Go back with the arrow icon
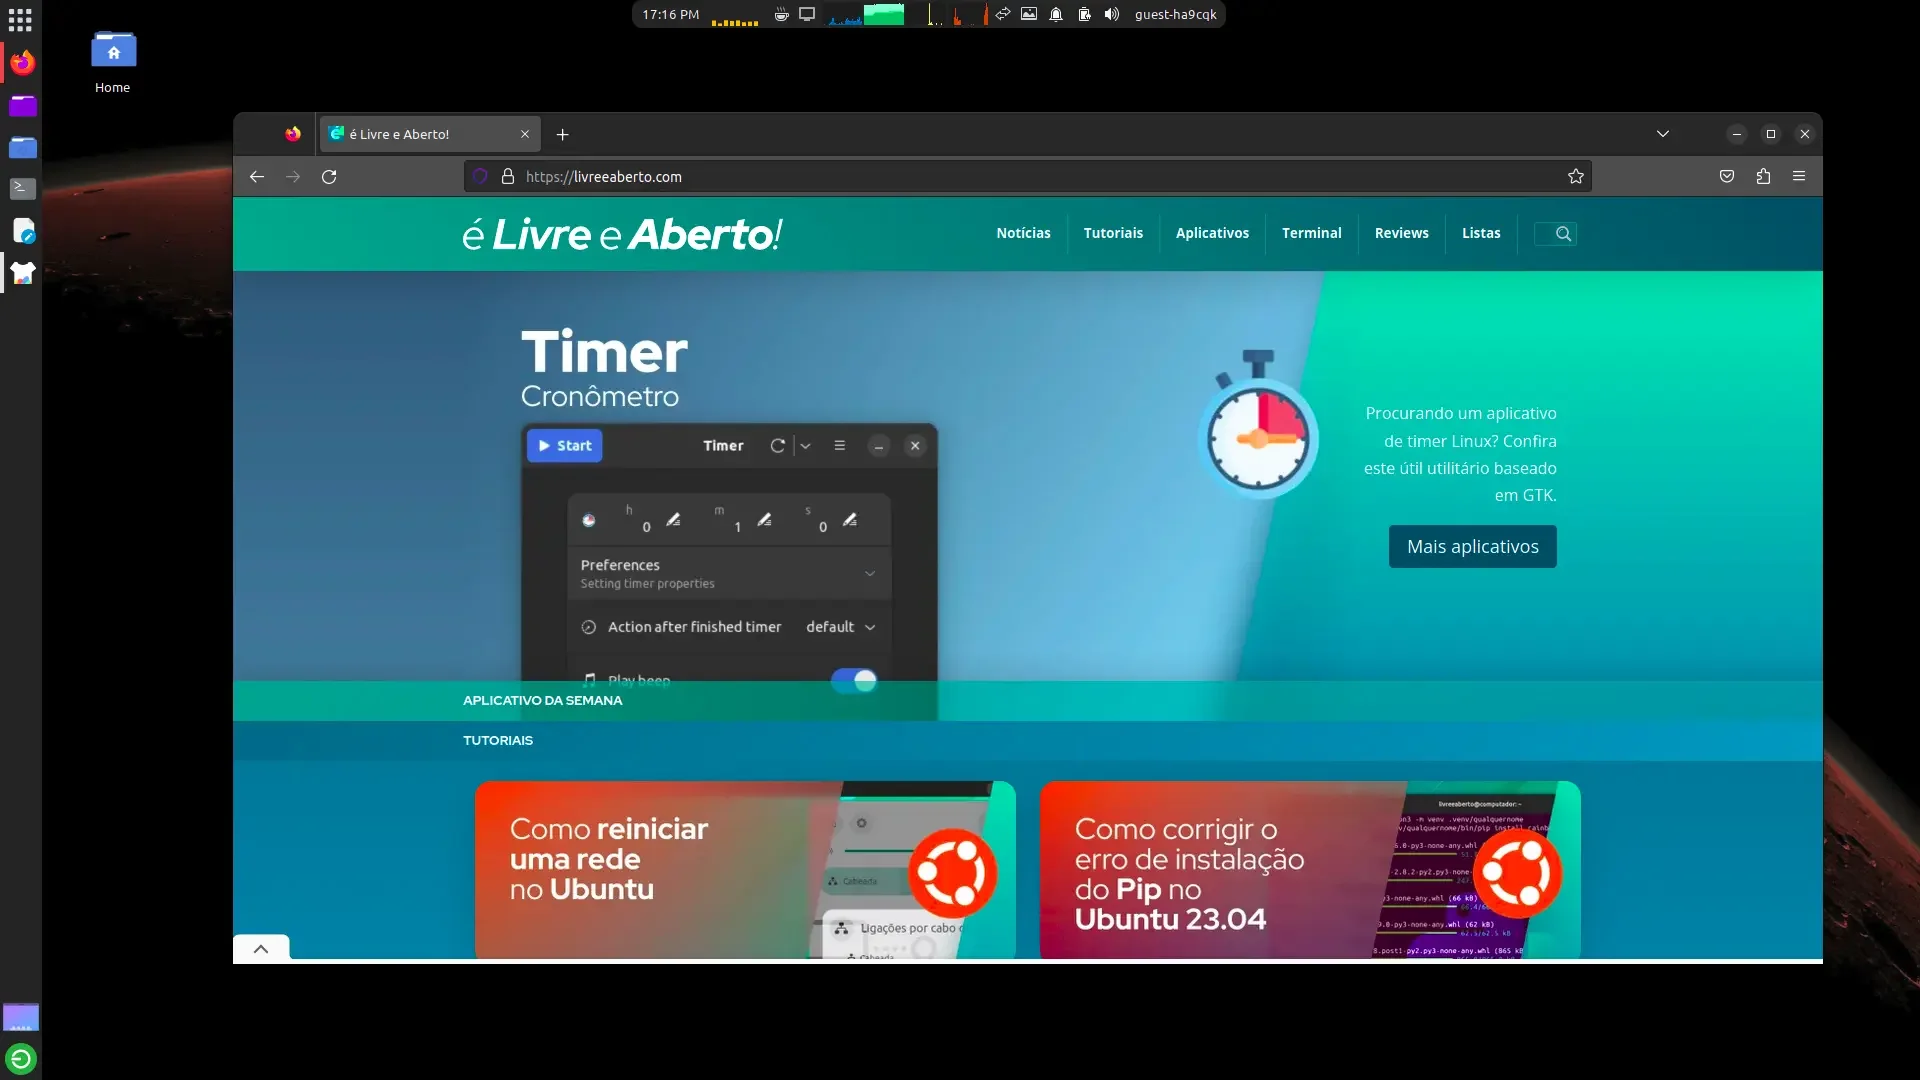1920x1080 pixels. (257, 177)
